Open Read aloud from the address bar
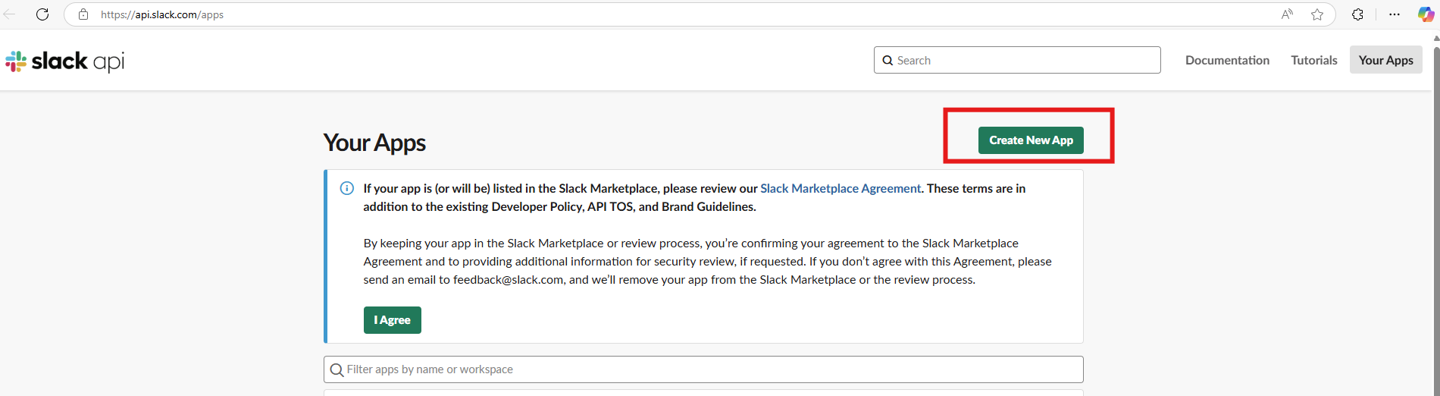The image size is (1440, 396). point(1287,15)
